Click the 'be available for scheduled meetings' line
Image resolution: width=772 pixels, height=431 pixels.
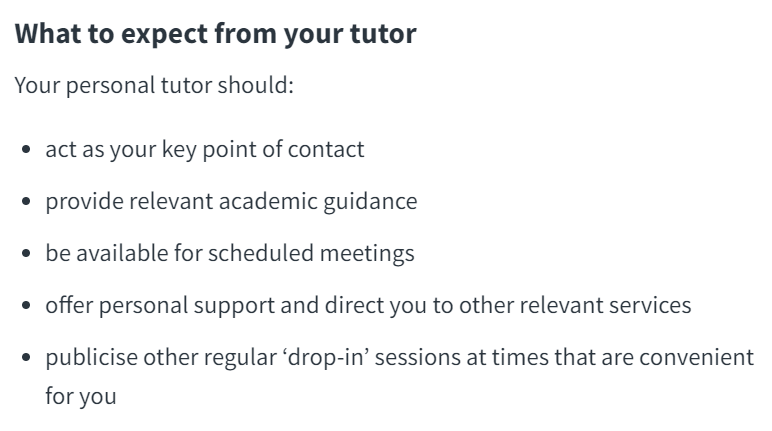click(x=230, y=254)
